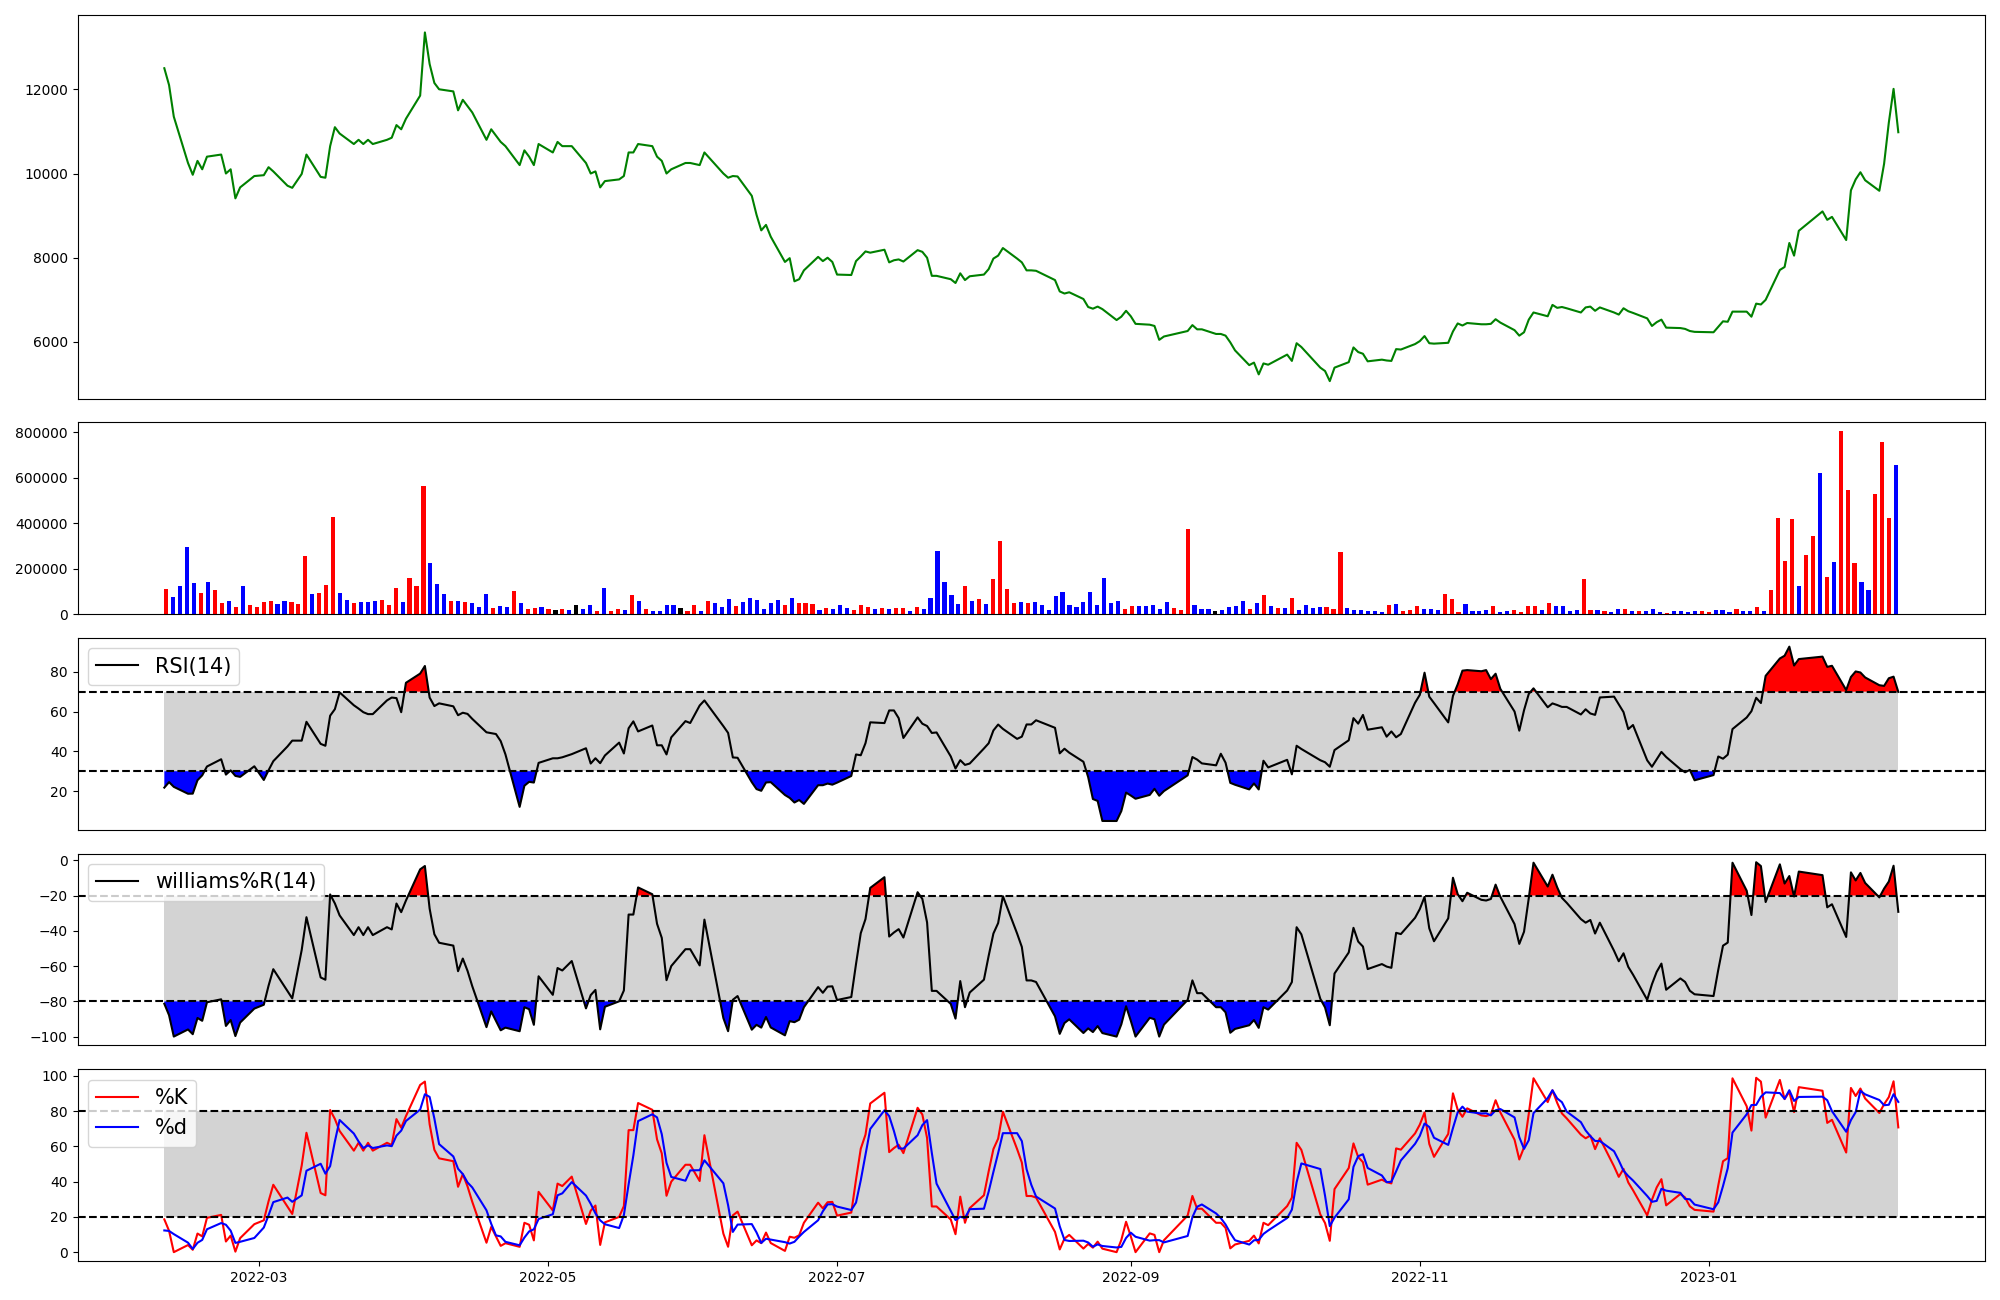Click the 800000 volume axis label
This screenshot has width=2000, height=1300.
point(41,433)
